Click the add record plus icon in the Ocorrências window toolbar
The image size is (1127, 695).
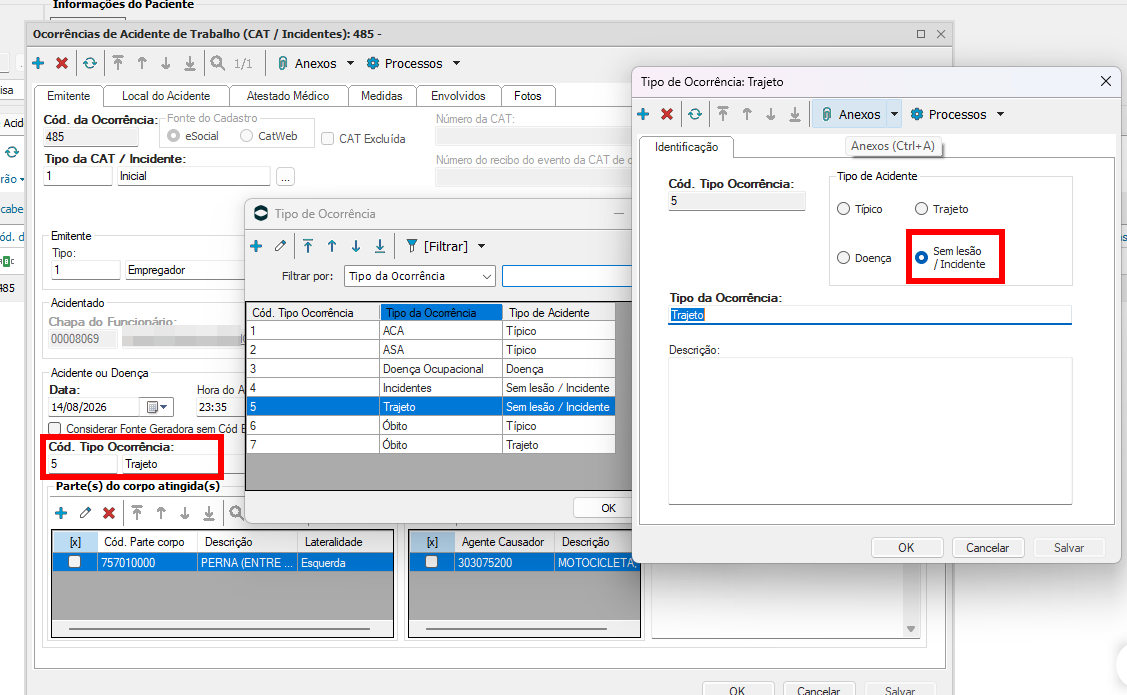pyautogui.click(x=38, y=63)
